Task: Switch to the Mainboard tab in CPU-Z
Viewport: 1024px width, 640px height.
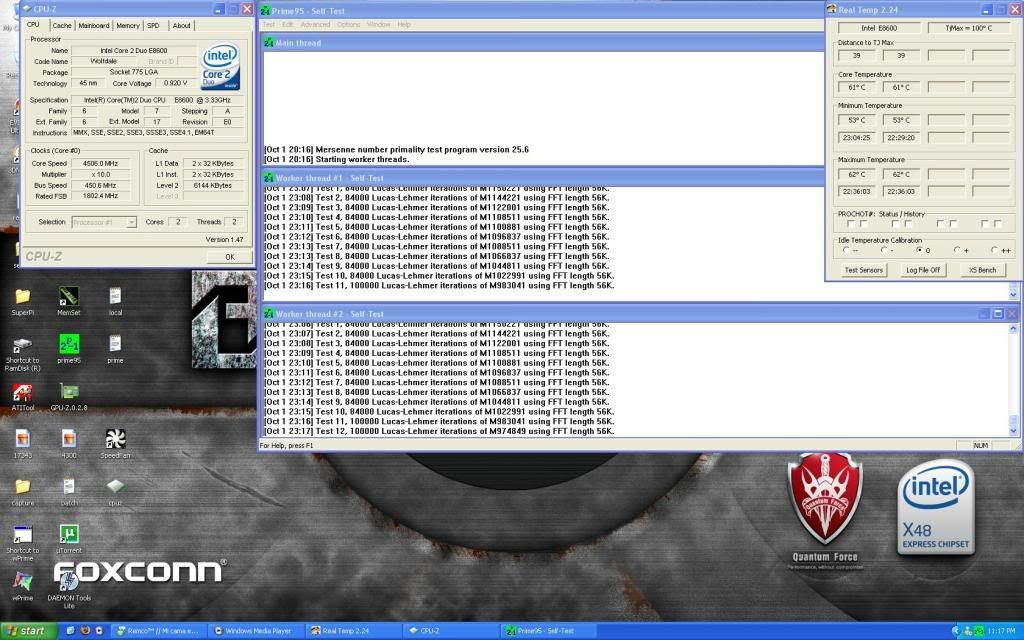Action: 94,25
